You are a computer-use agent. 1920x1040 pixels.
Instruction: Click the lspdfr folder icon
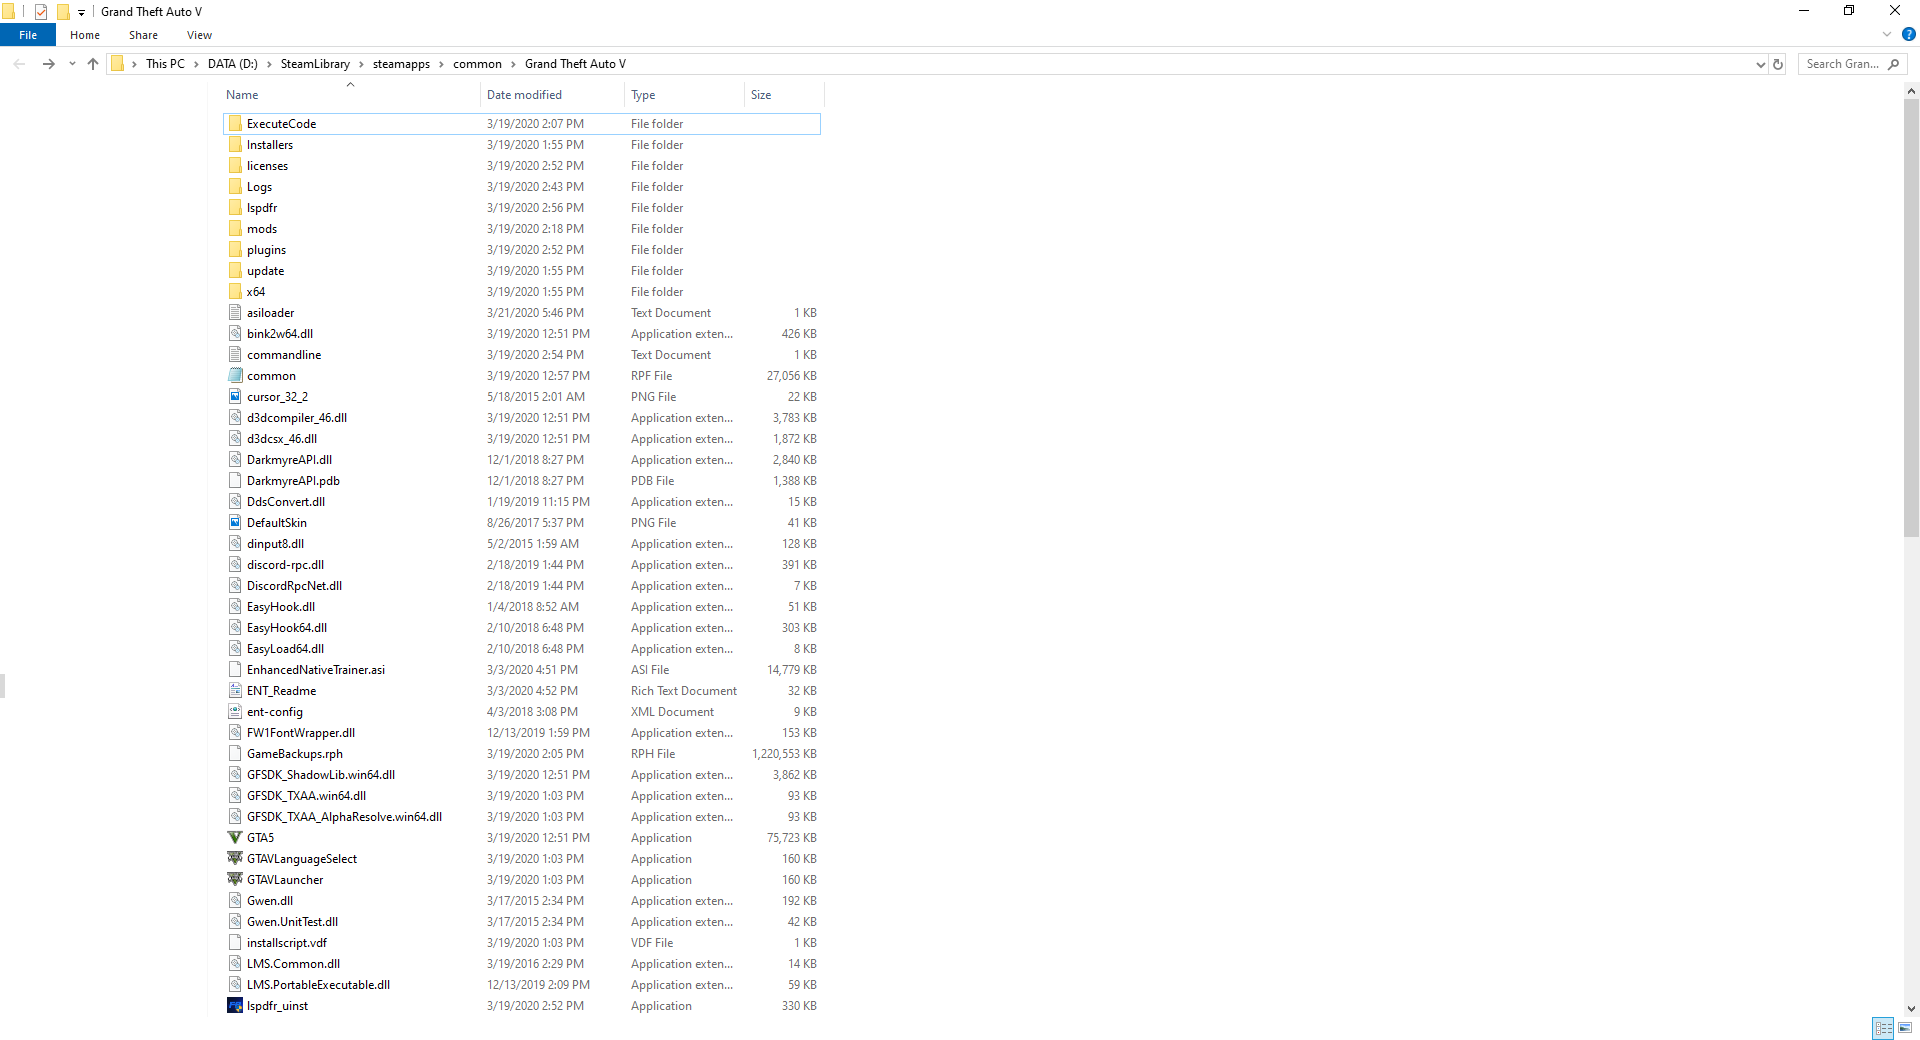(x=235, y=208)
